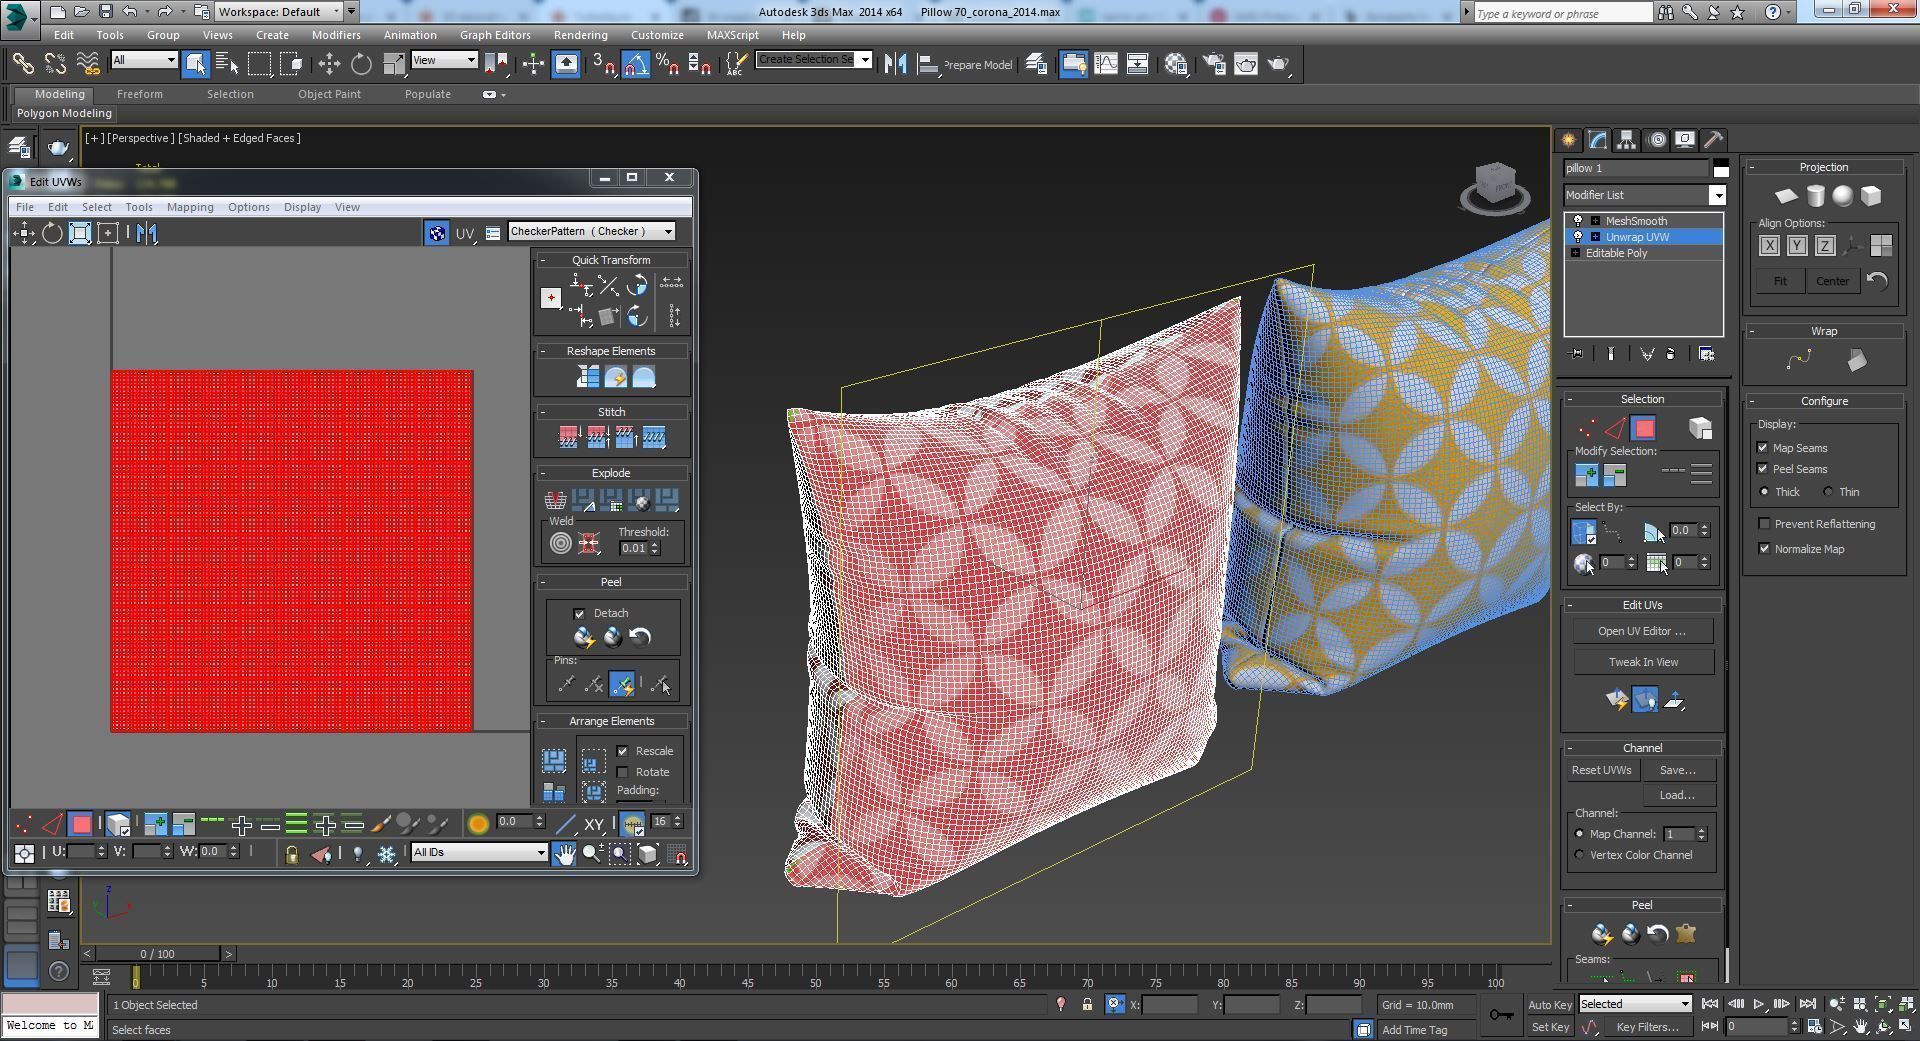Toggle Map Seams display checkbox
Screen dimensions: 1920x1041
pyautogui.click(x=1764, y=448)
